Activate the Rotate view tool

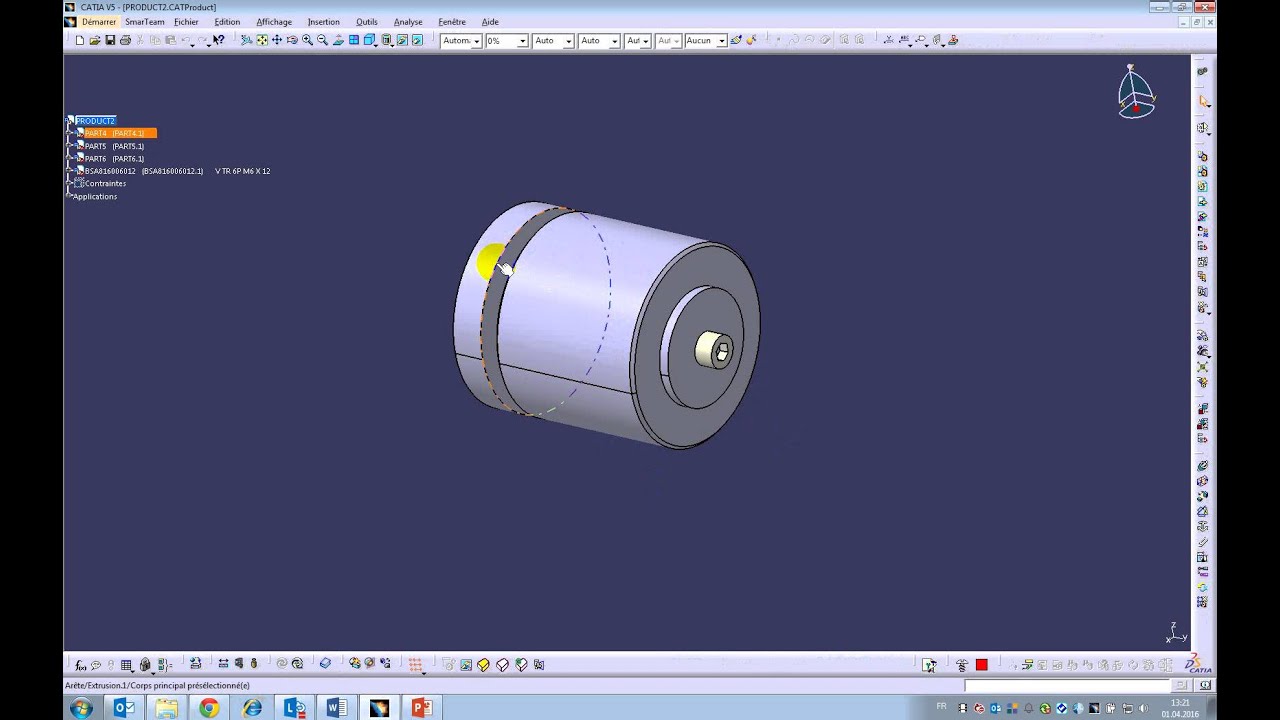(292, 40)
